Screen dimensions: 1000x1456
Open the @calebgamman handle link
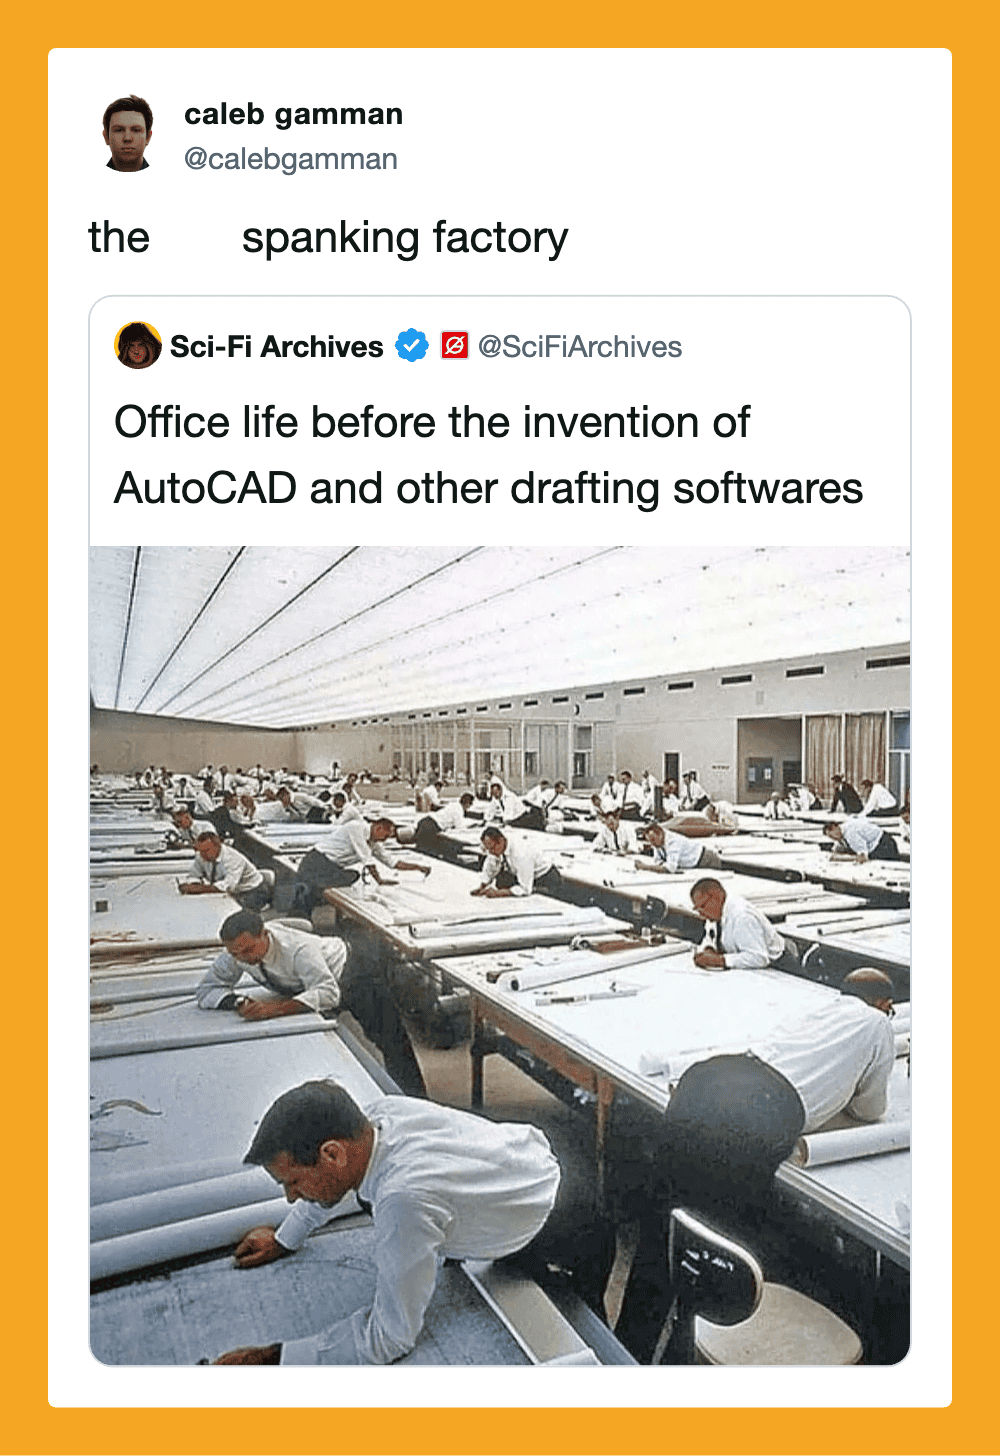point(290,159)
